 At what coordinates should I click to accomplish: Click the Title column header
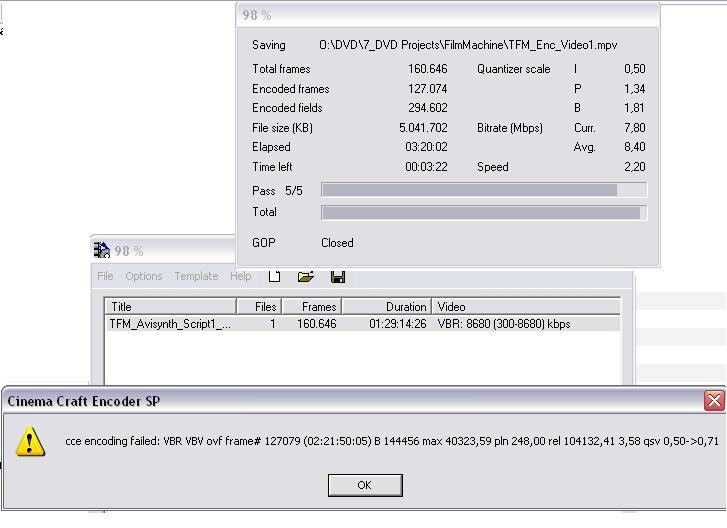click(x=171, y=306)
